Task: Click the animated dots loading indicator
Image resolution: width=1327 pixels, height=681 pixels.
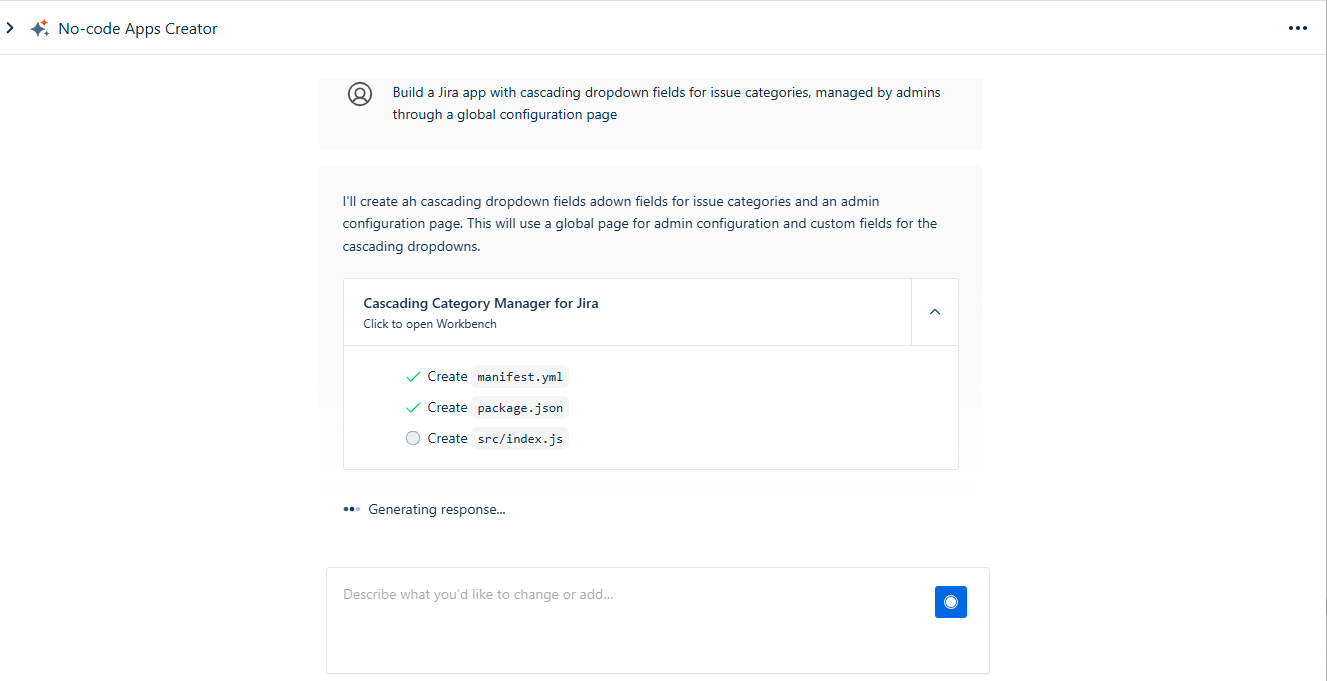Action: coord(351,509)
